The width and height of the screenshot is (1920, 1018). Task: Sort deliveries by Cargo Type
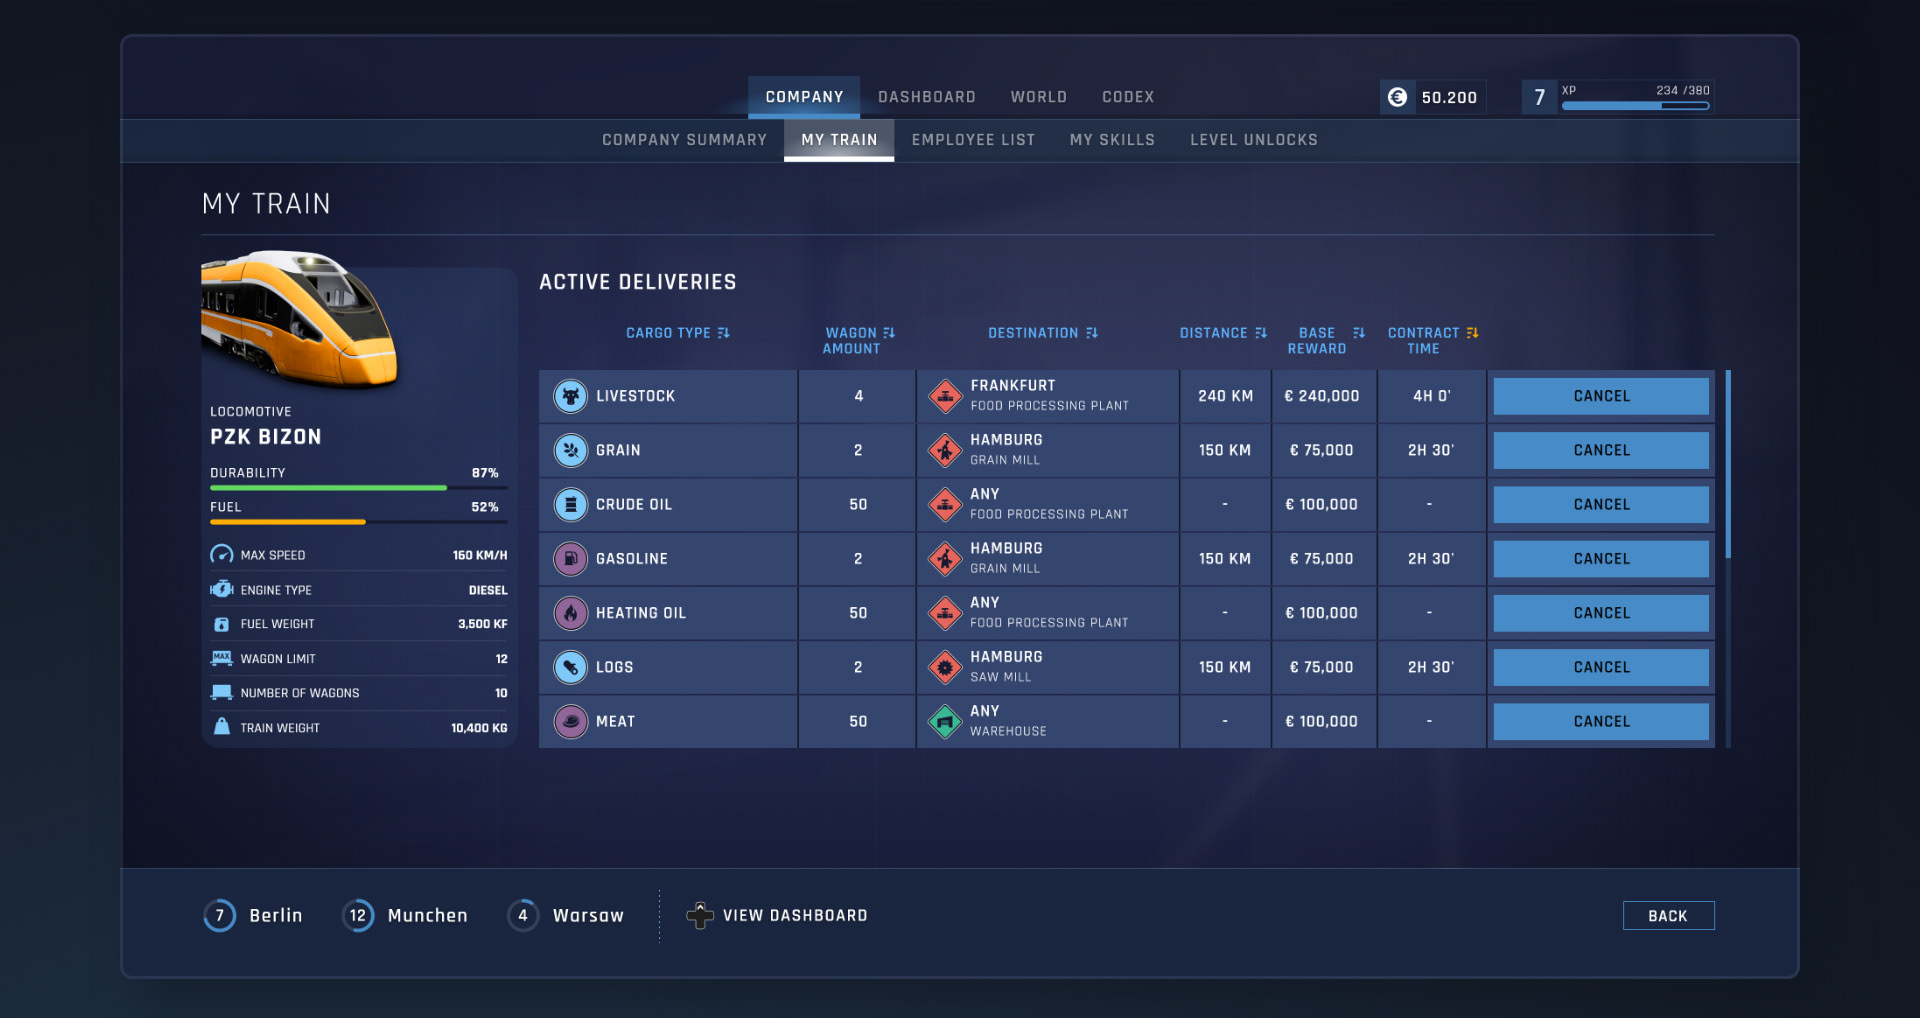678,333
